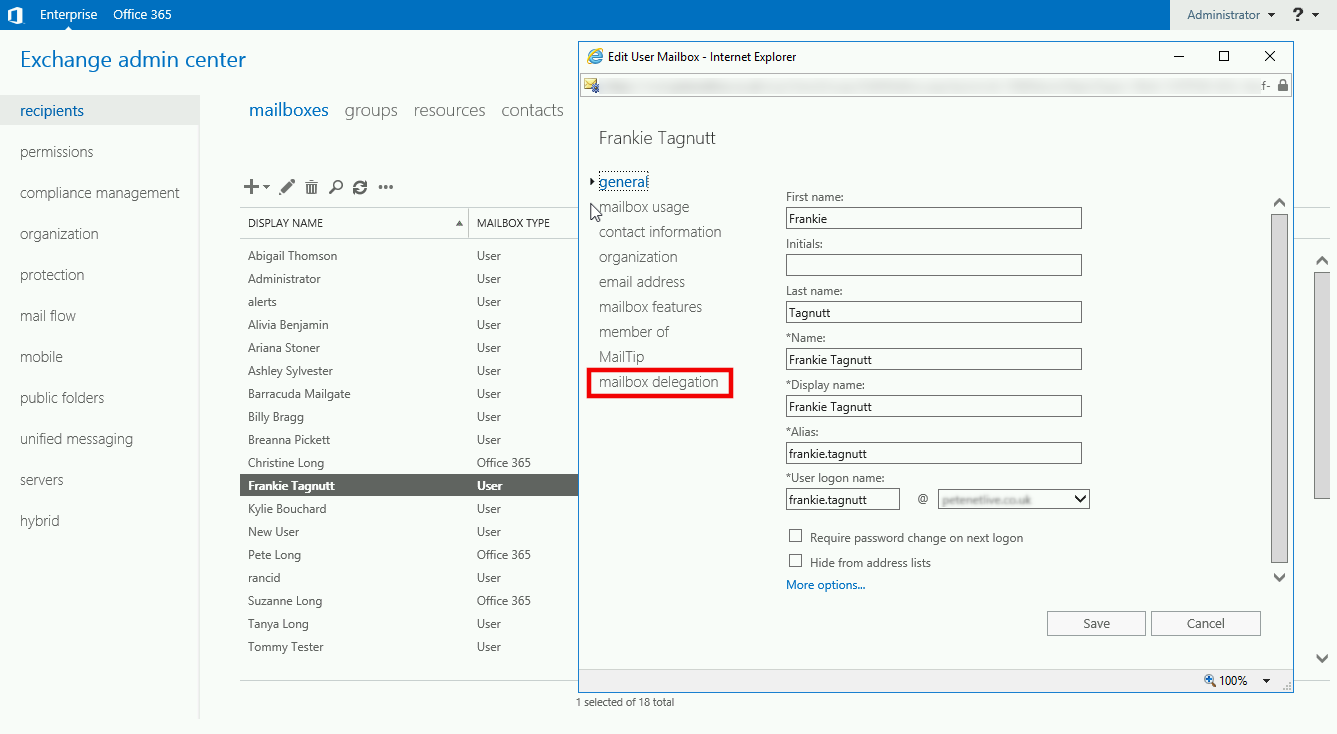The image size is (1337, 734).
Task: Click the Internet Explorer icon in dialog titlebar
Action: pyautogui.click(x=596, y=56)
